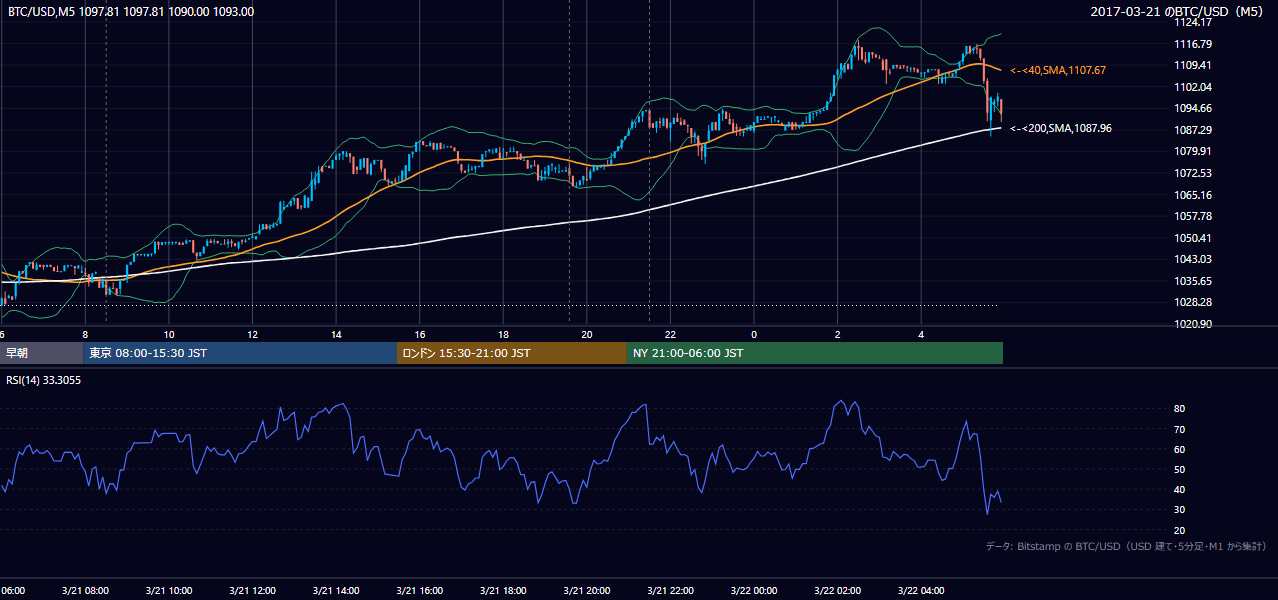Click hour tick 20 under price chart

point(587,334)
